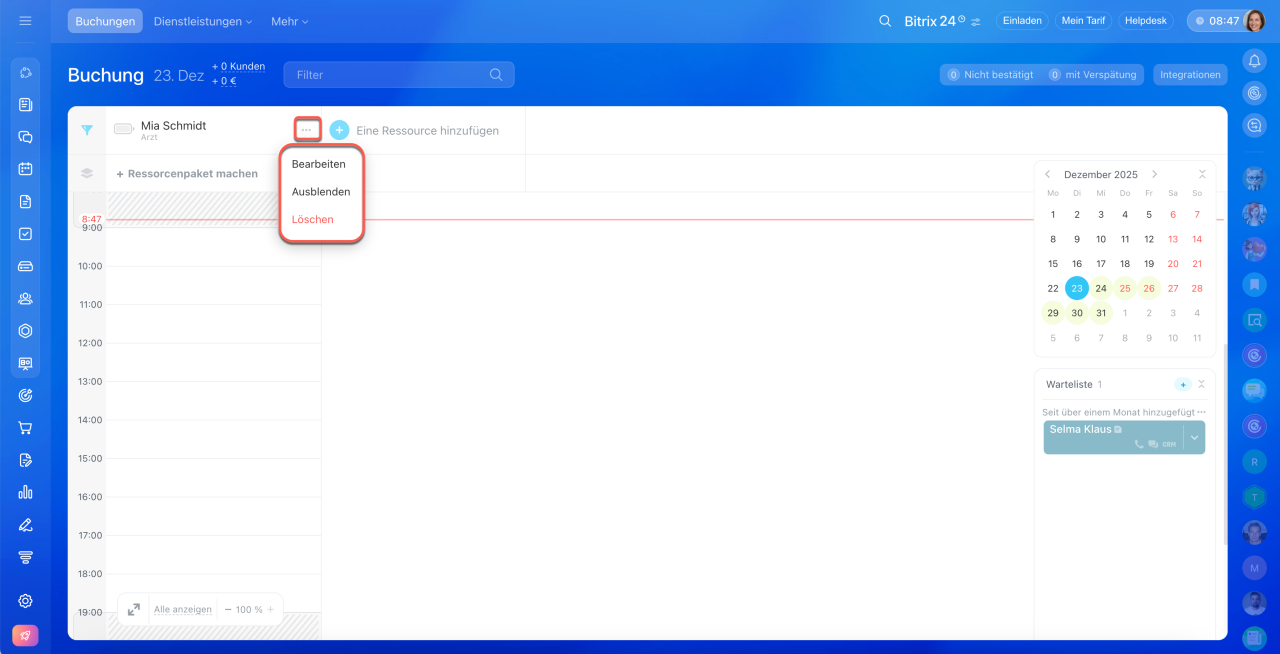Collapse the Warteliste panel
The height and width of the screenshot is (654, 1280).
(x=1202, y=384)
